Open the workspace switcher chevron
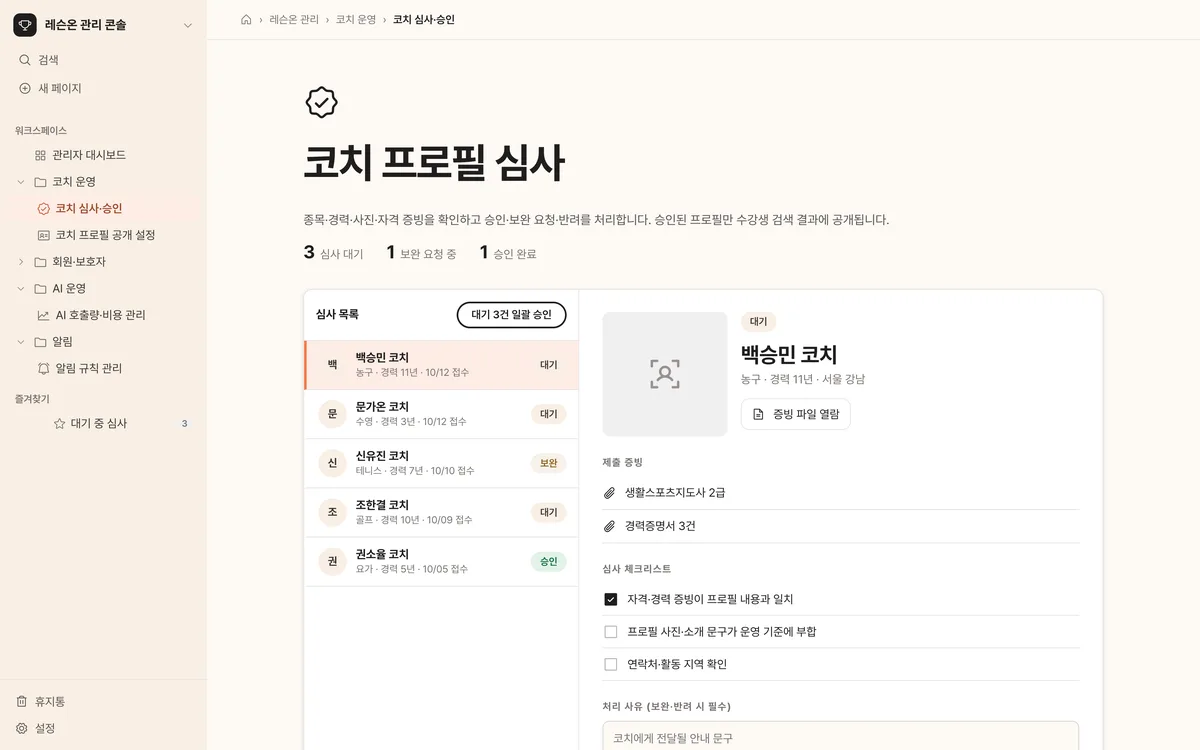Image resolution: width=1200 pixels, height=750 pixels. click(x=188, y=25)
